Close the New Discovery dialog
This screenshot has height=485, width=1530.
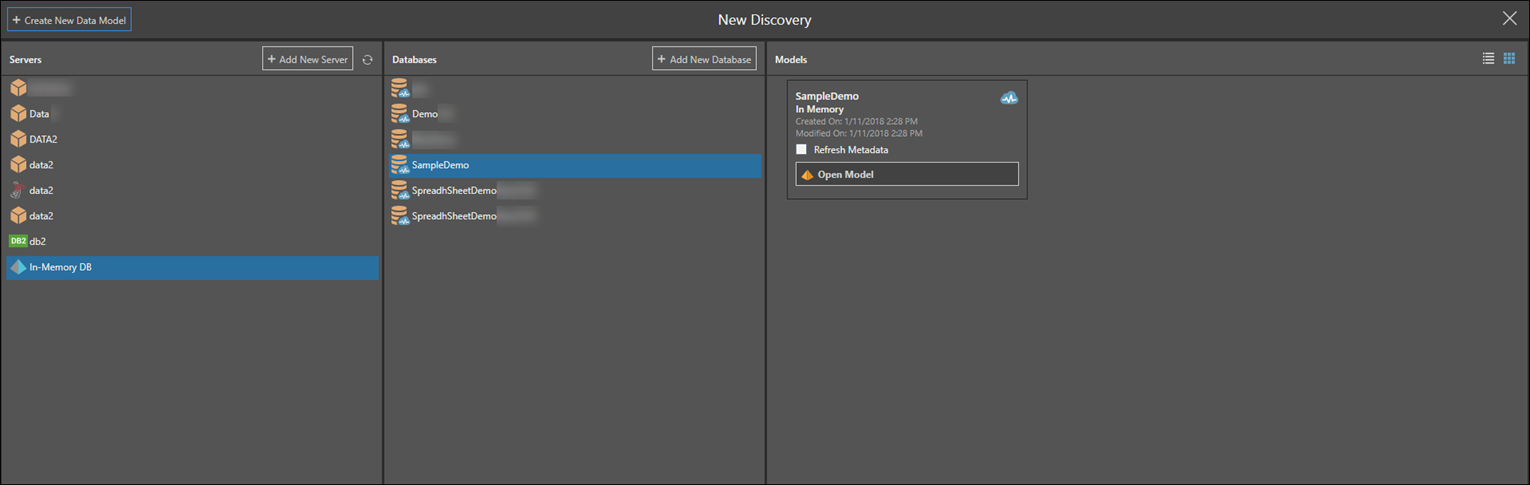(1509, 19)
